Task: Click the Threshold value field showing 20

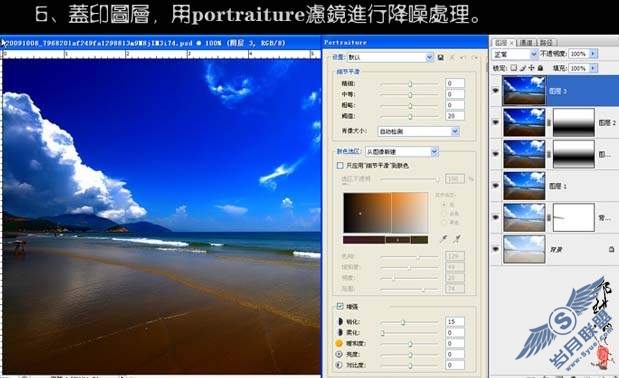Action: click(455, 116)
